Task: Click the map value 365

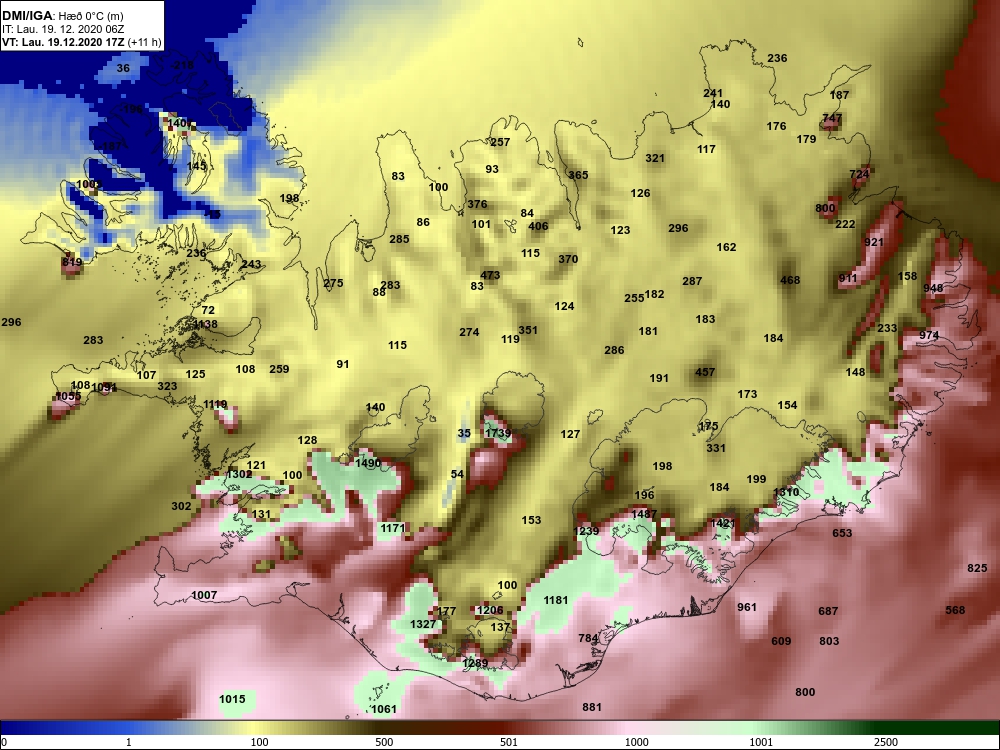Action: (x=578, y=175)
